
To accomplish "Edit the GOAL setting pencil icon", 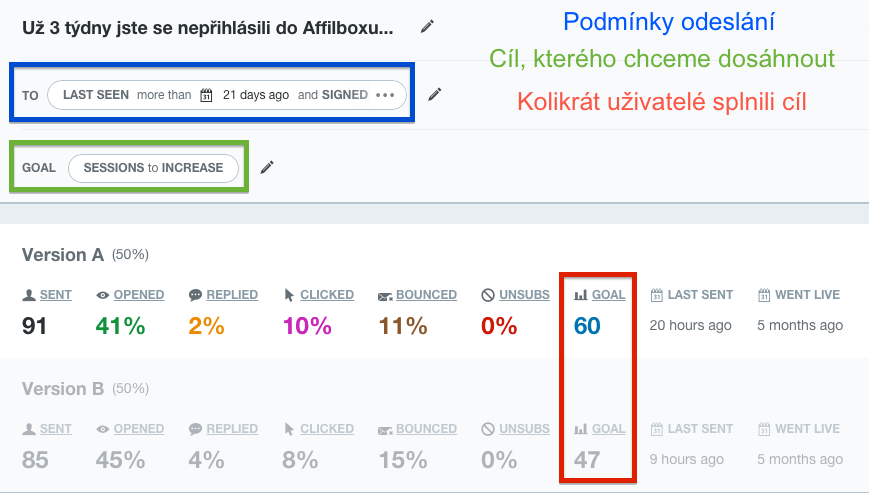I will (267, 167).
